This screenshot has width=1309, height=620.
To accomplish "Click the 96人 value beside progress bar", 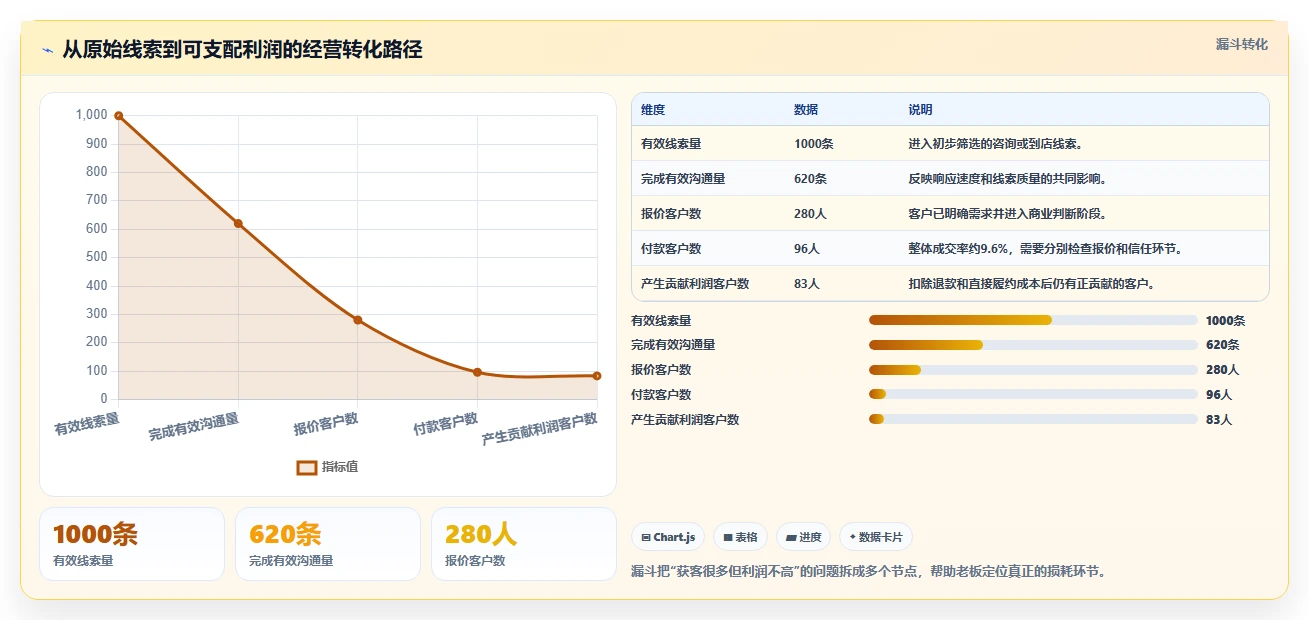I will pos(1219,395).
